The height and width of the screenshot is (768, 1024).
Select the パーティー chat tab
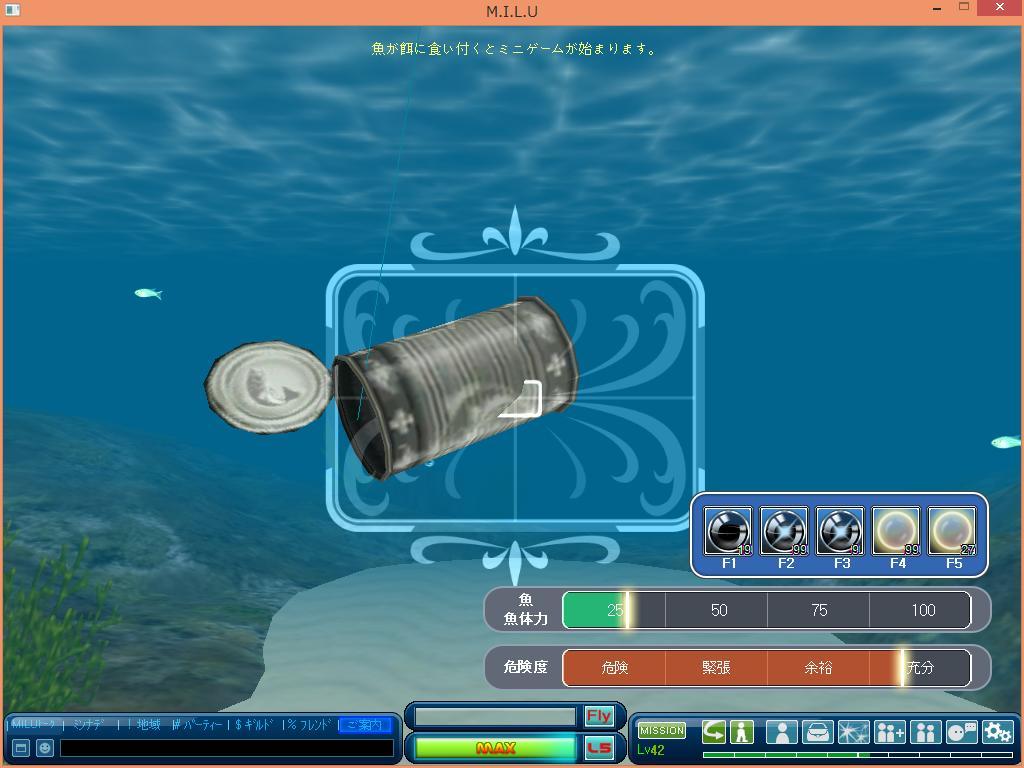200,724
